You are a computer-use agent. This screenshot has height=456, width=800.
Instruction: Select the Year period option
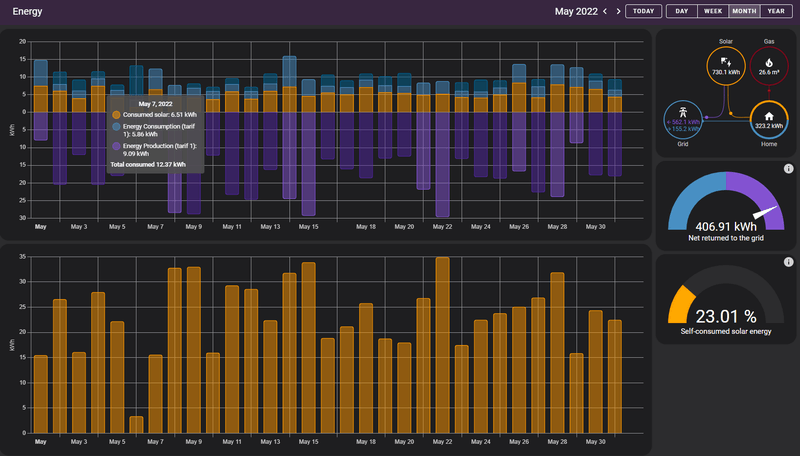click(774, 11)
